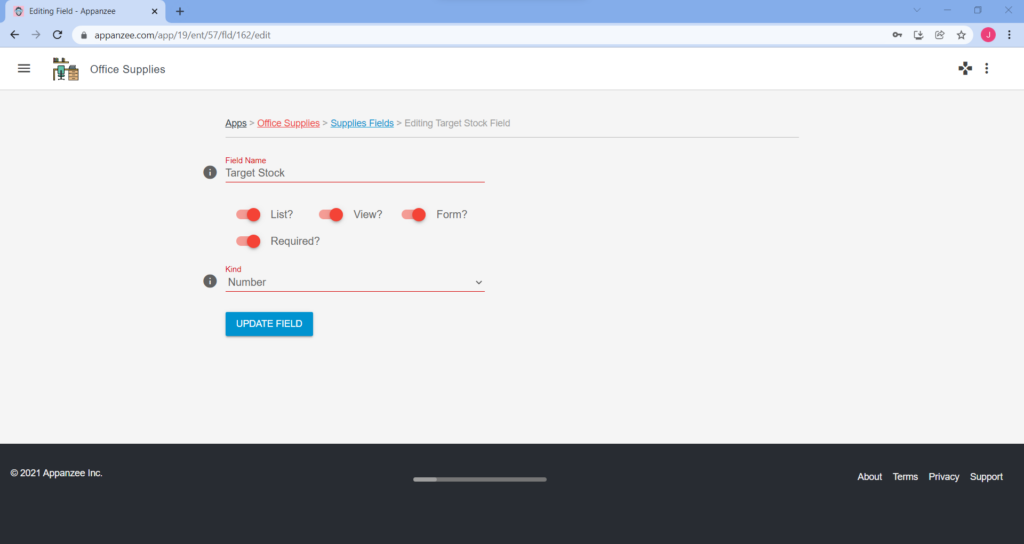The image size is (1024, 544).
Task: Open the gamepad icon in header
Action: pos(965,69)
